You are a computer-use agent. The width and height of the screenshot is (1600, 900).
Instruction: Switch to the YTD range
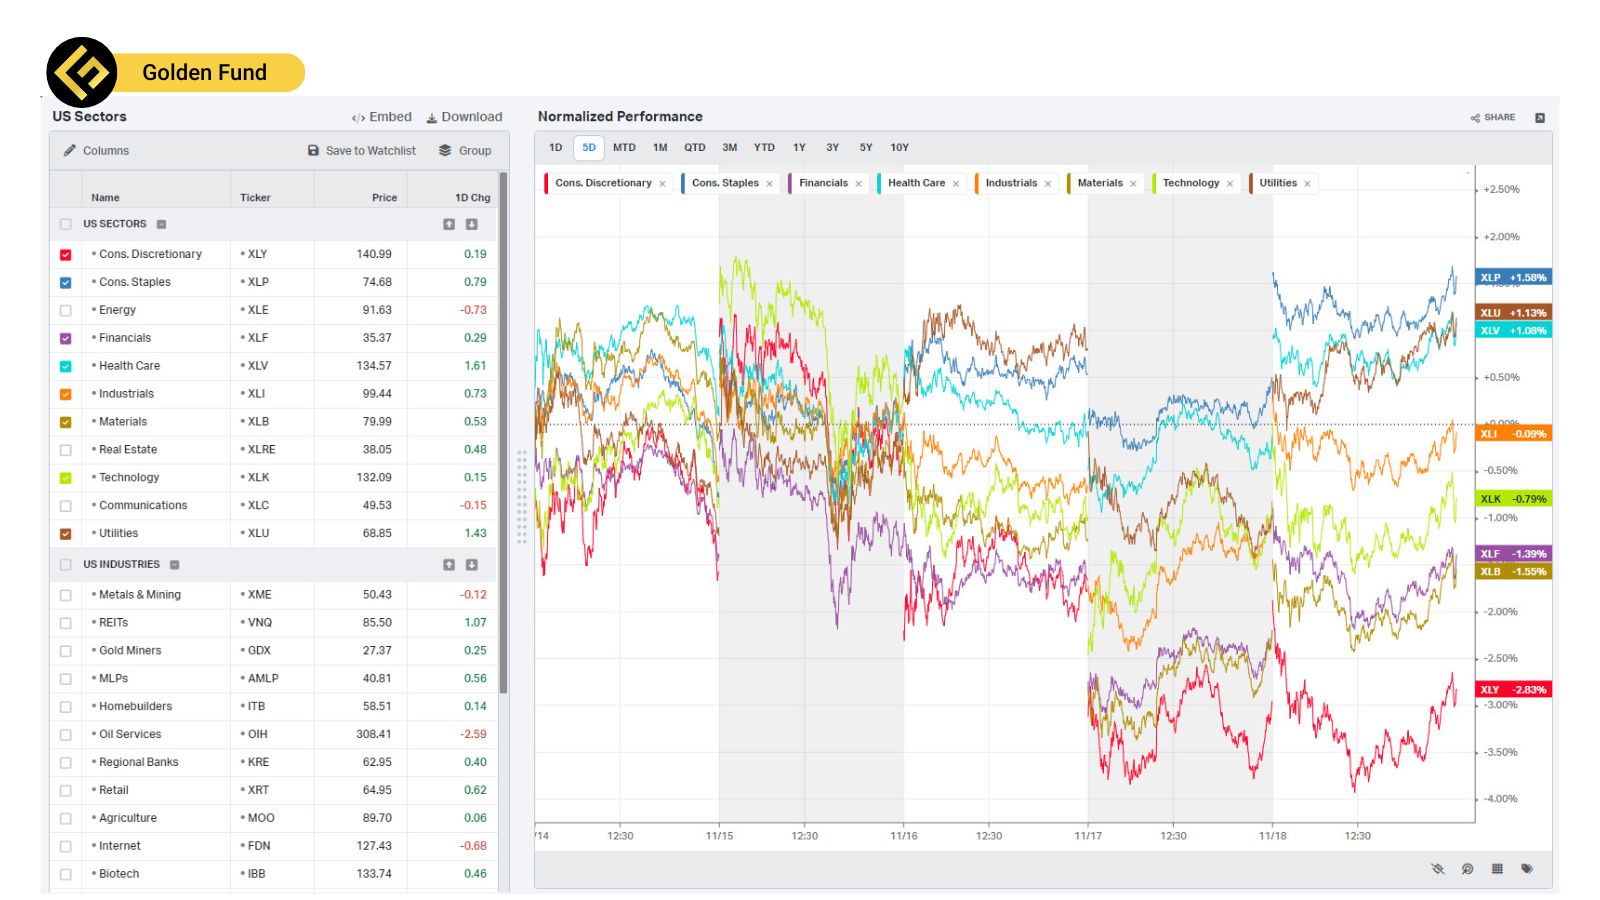pos(764,148)
